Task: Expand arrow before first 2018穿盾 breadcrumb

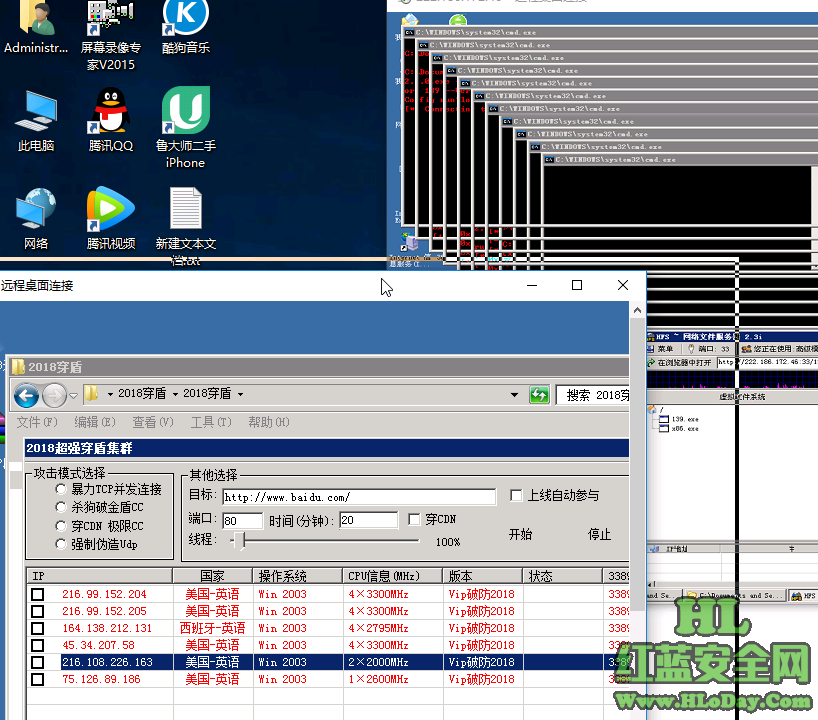Action: point(110,394)
